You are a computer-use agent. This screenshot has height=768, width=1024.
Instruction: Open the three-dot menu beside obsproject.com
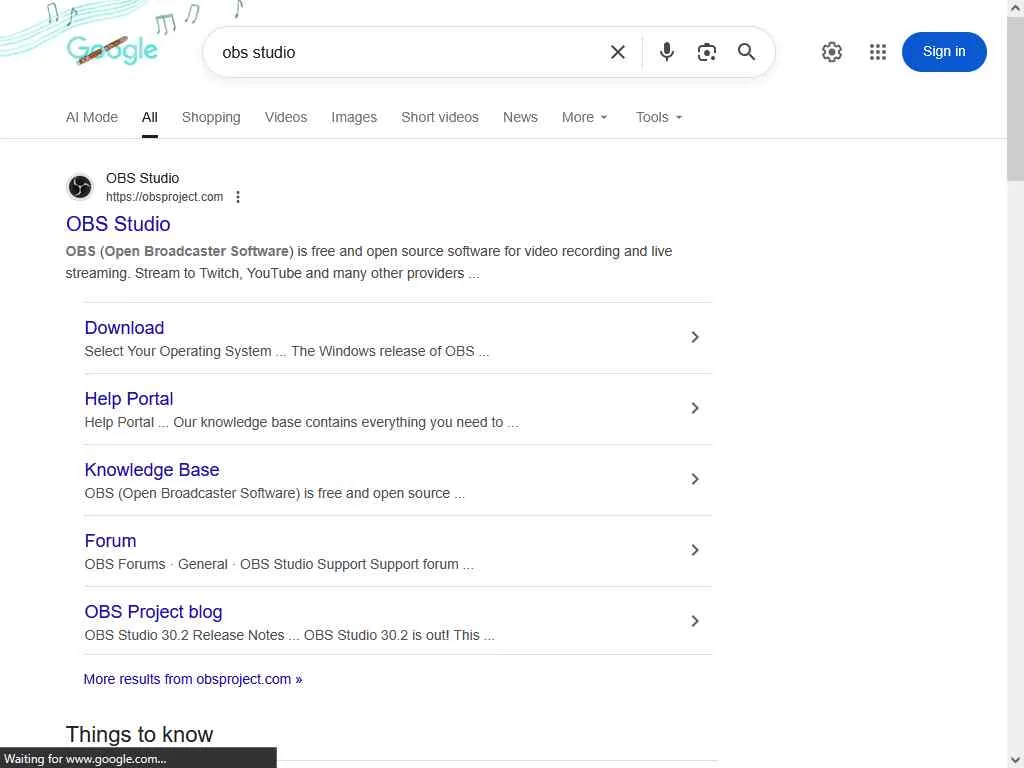click(x=238, y=197)
